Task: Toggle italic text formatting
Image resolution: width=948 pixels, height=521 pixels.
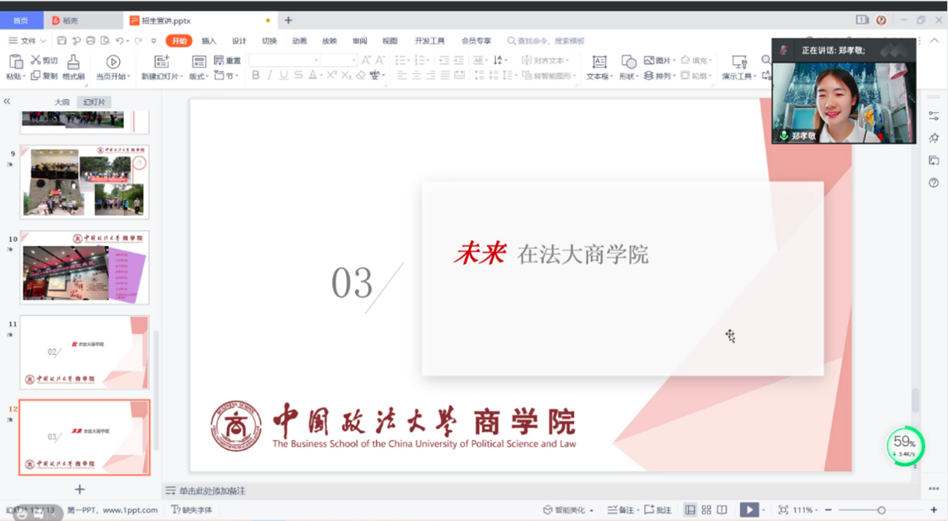Action: point(270,76)
